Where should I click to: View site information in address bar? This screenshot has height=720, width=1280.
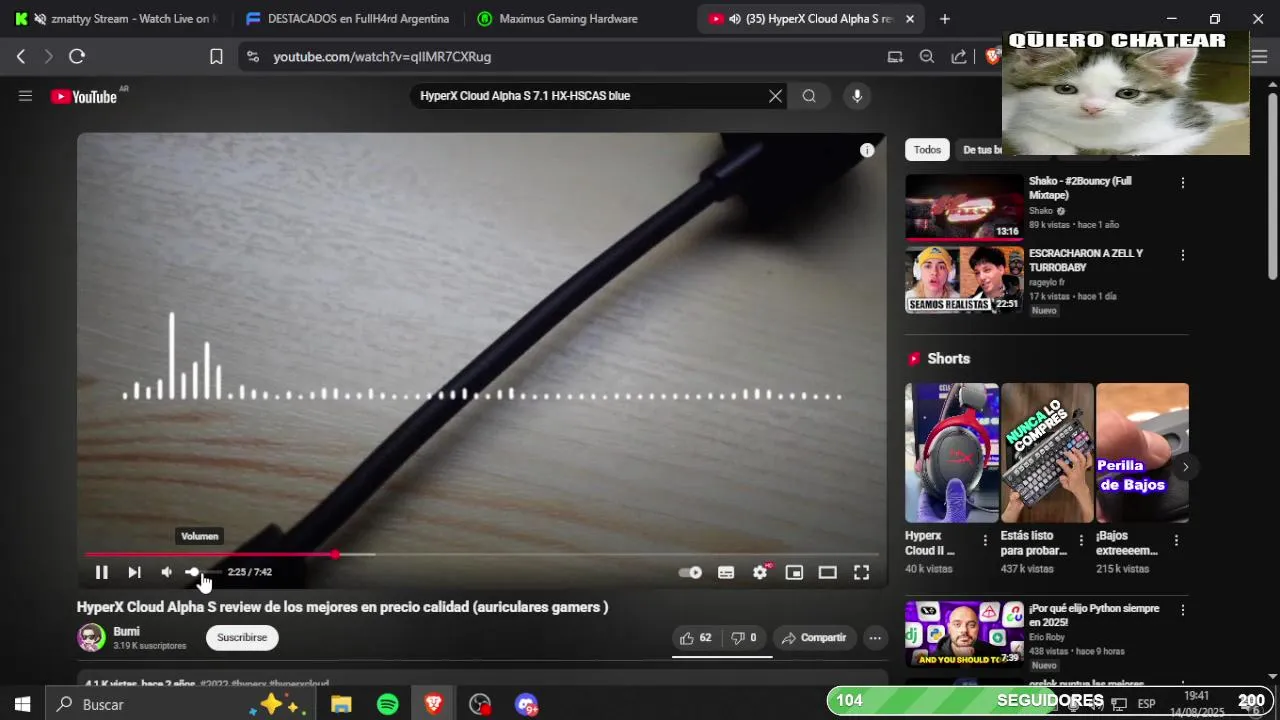tap(253, 57)
